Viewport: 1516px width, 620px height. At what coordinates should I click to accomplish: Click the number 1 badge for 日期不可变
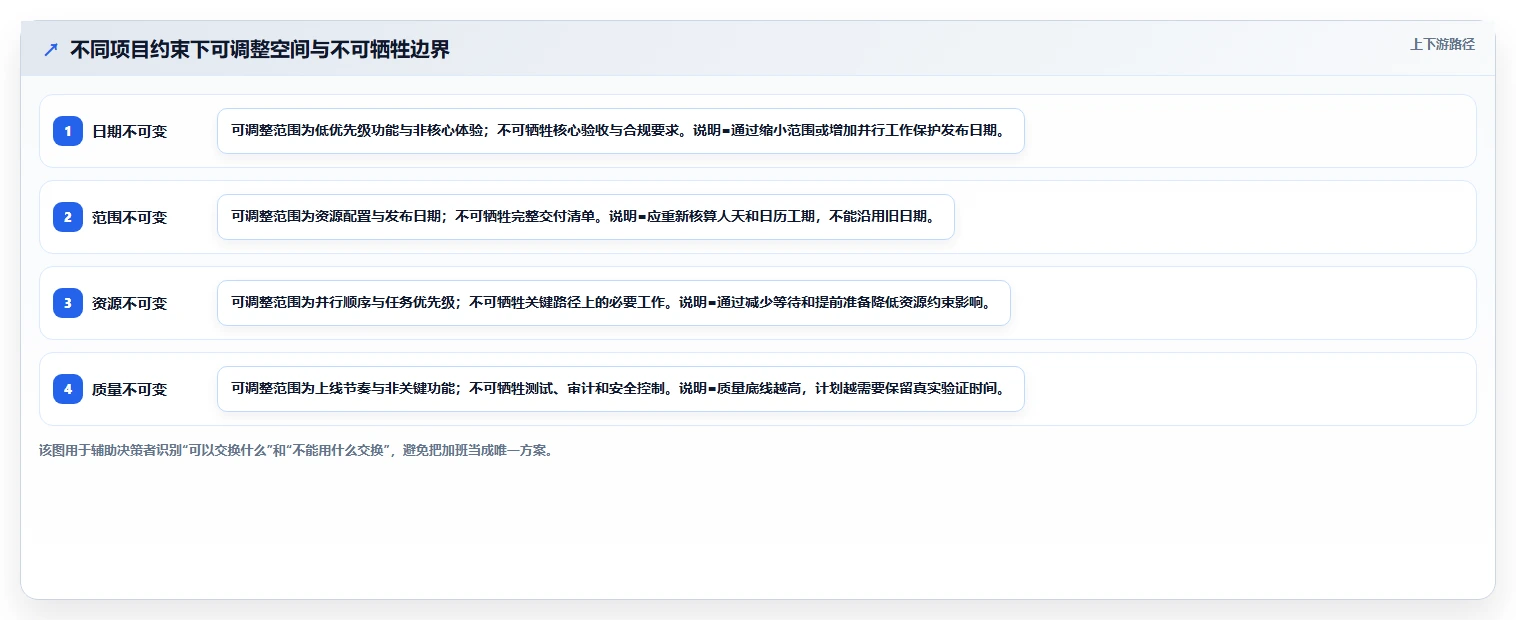[68, 131]
